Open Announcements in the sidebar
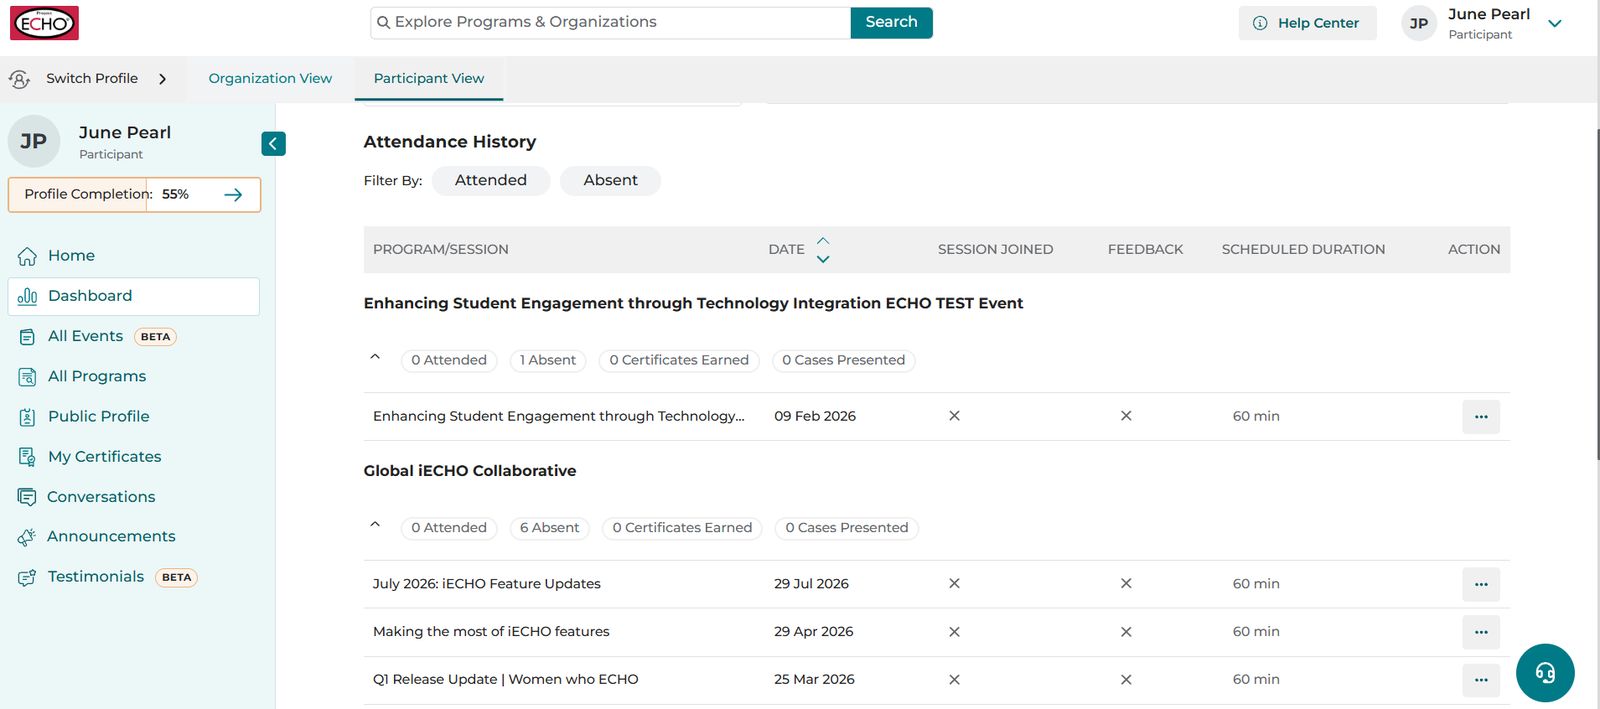1600x709 pixels. pos(111,537)
